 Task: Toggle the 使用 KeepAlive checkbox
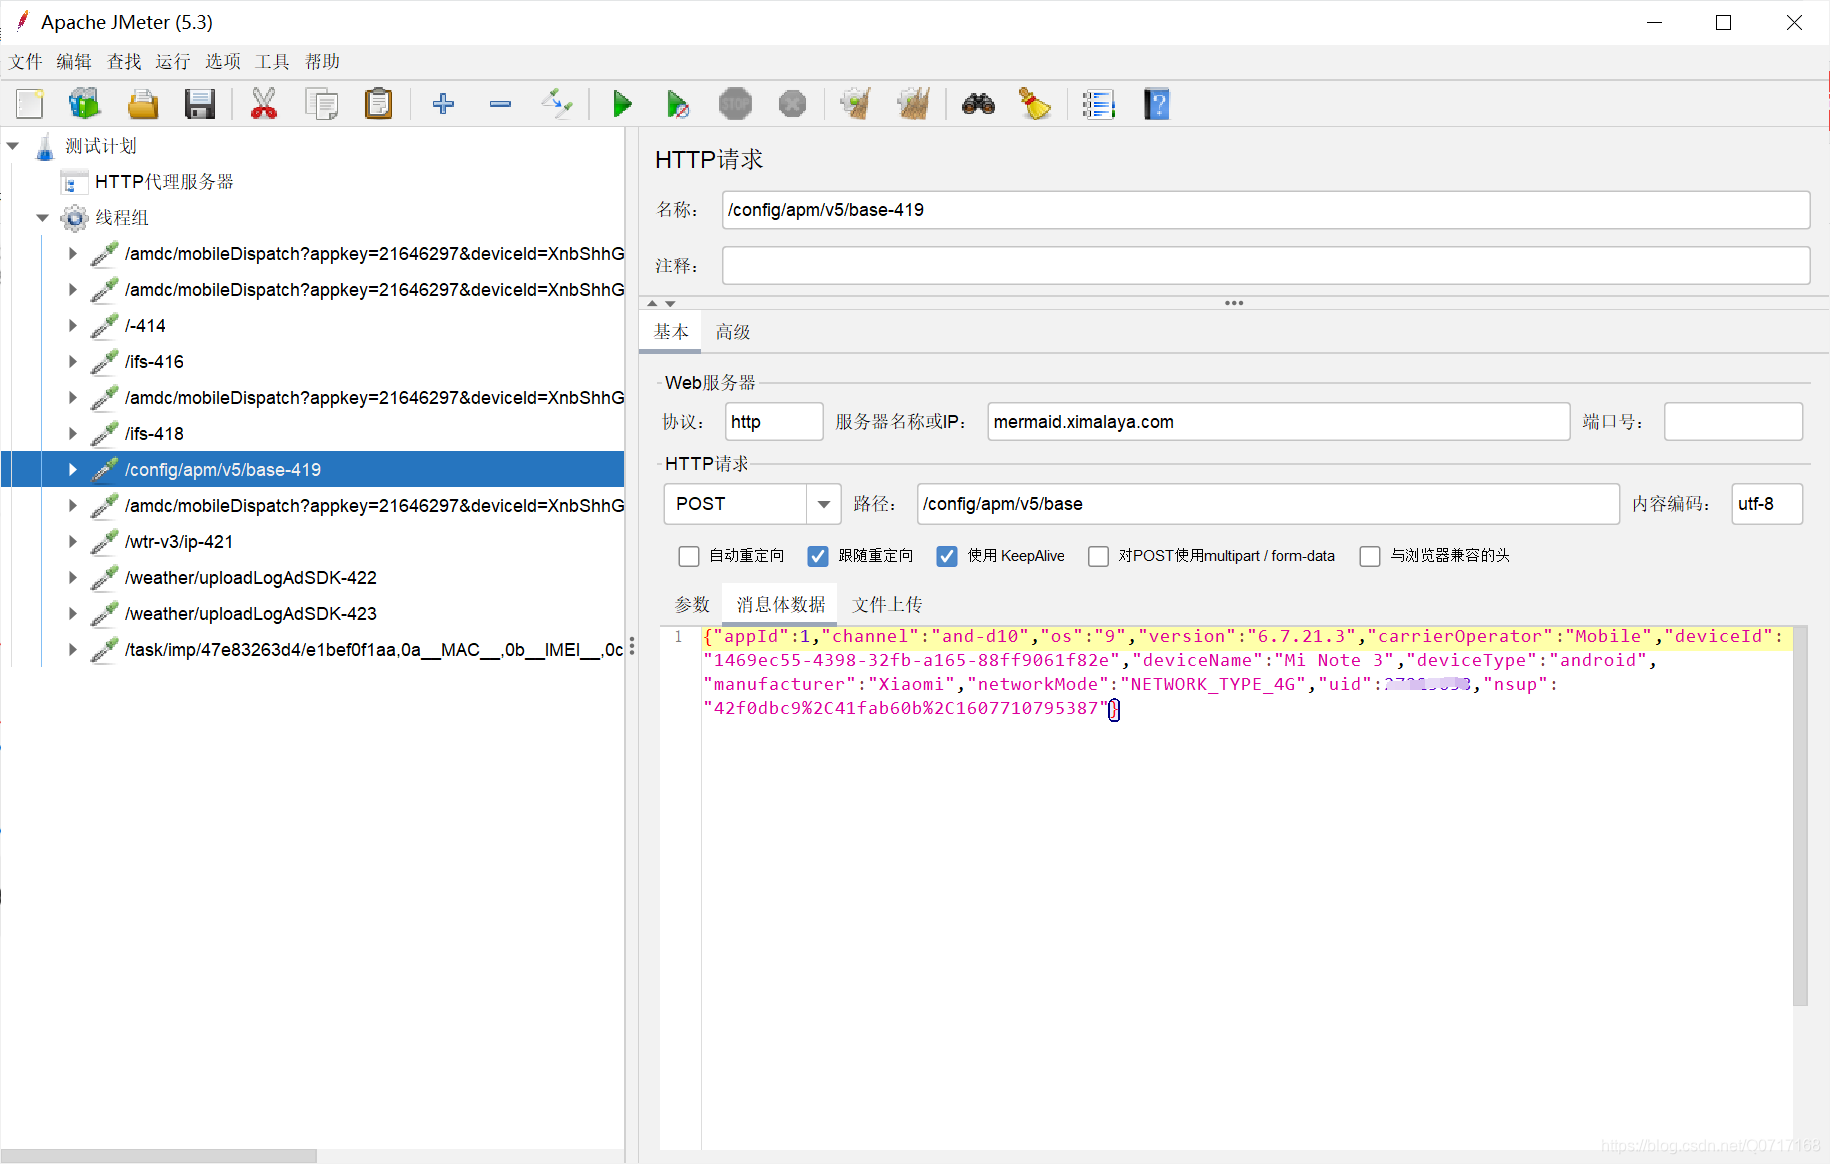(947, 556)
